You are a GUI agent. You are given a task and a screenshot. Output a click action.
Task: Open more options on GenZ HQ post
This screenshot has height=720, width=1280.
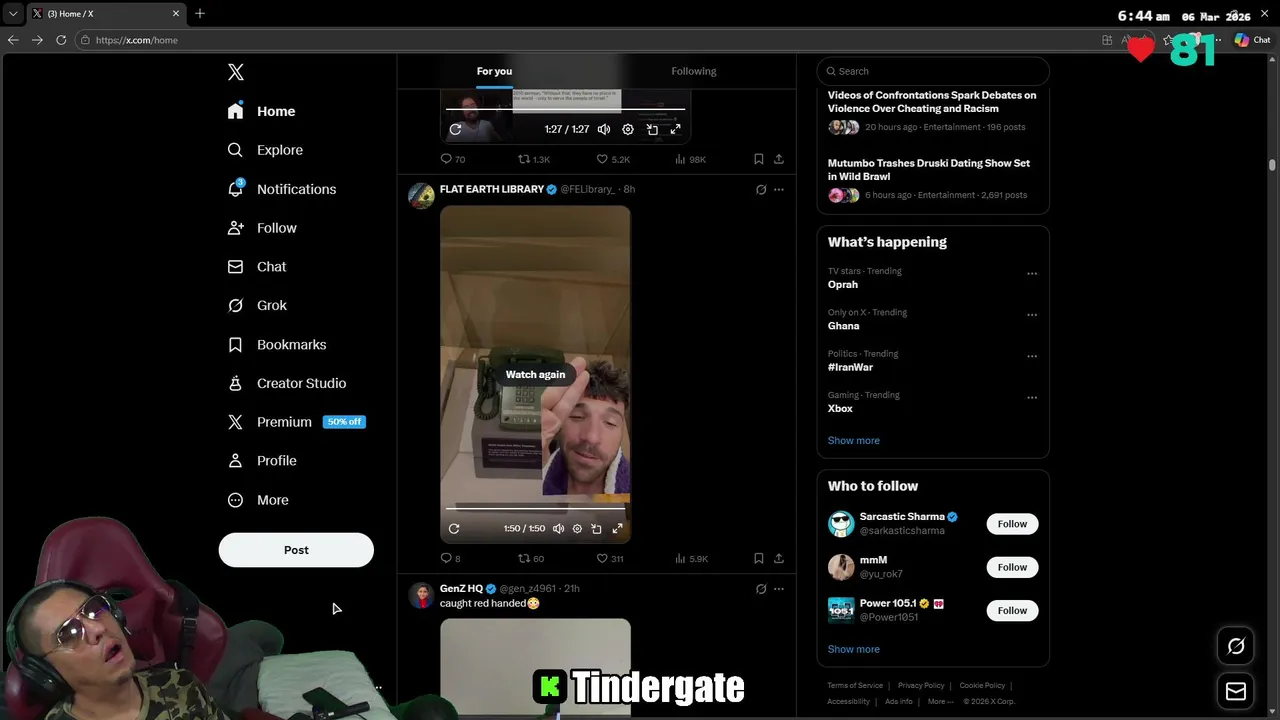click(x=779, y=589)
